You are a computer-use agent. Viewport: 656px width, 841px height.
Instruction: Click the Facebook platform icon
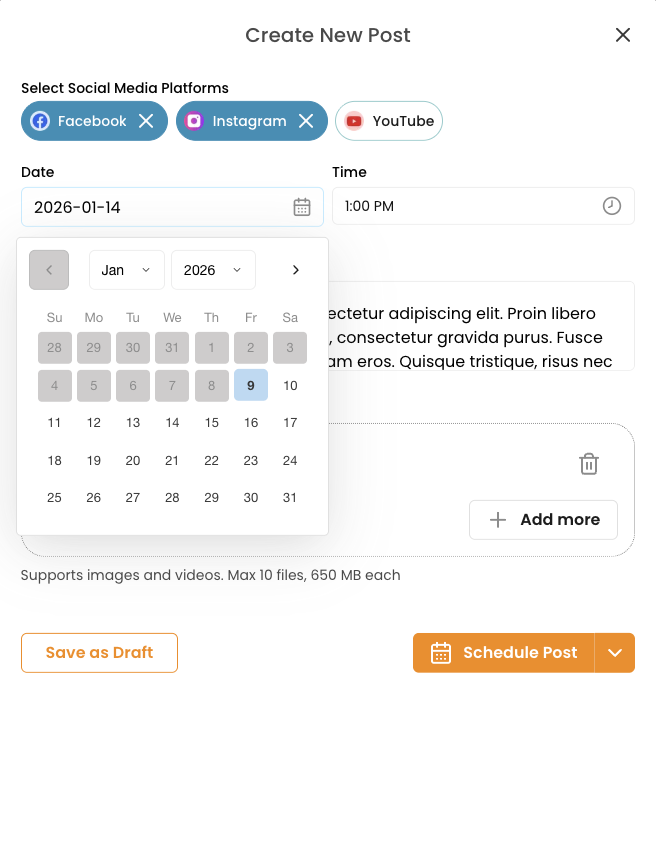click(39, 120)
